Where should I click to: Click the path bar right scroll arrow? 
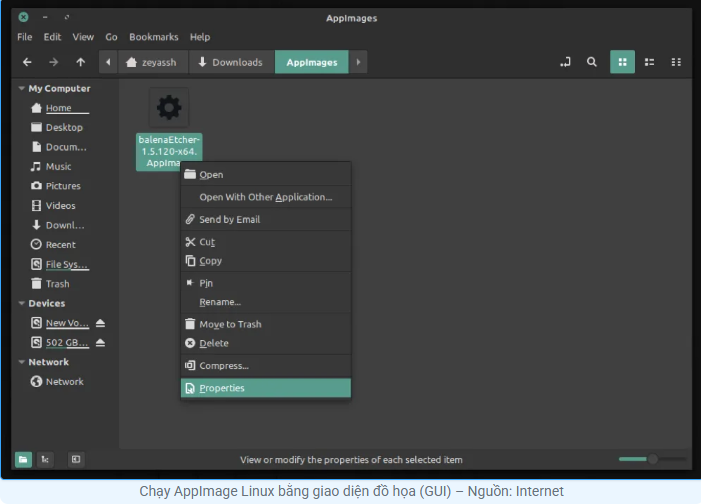point(358,62)
